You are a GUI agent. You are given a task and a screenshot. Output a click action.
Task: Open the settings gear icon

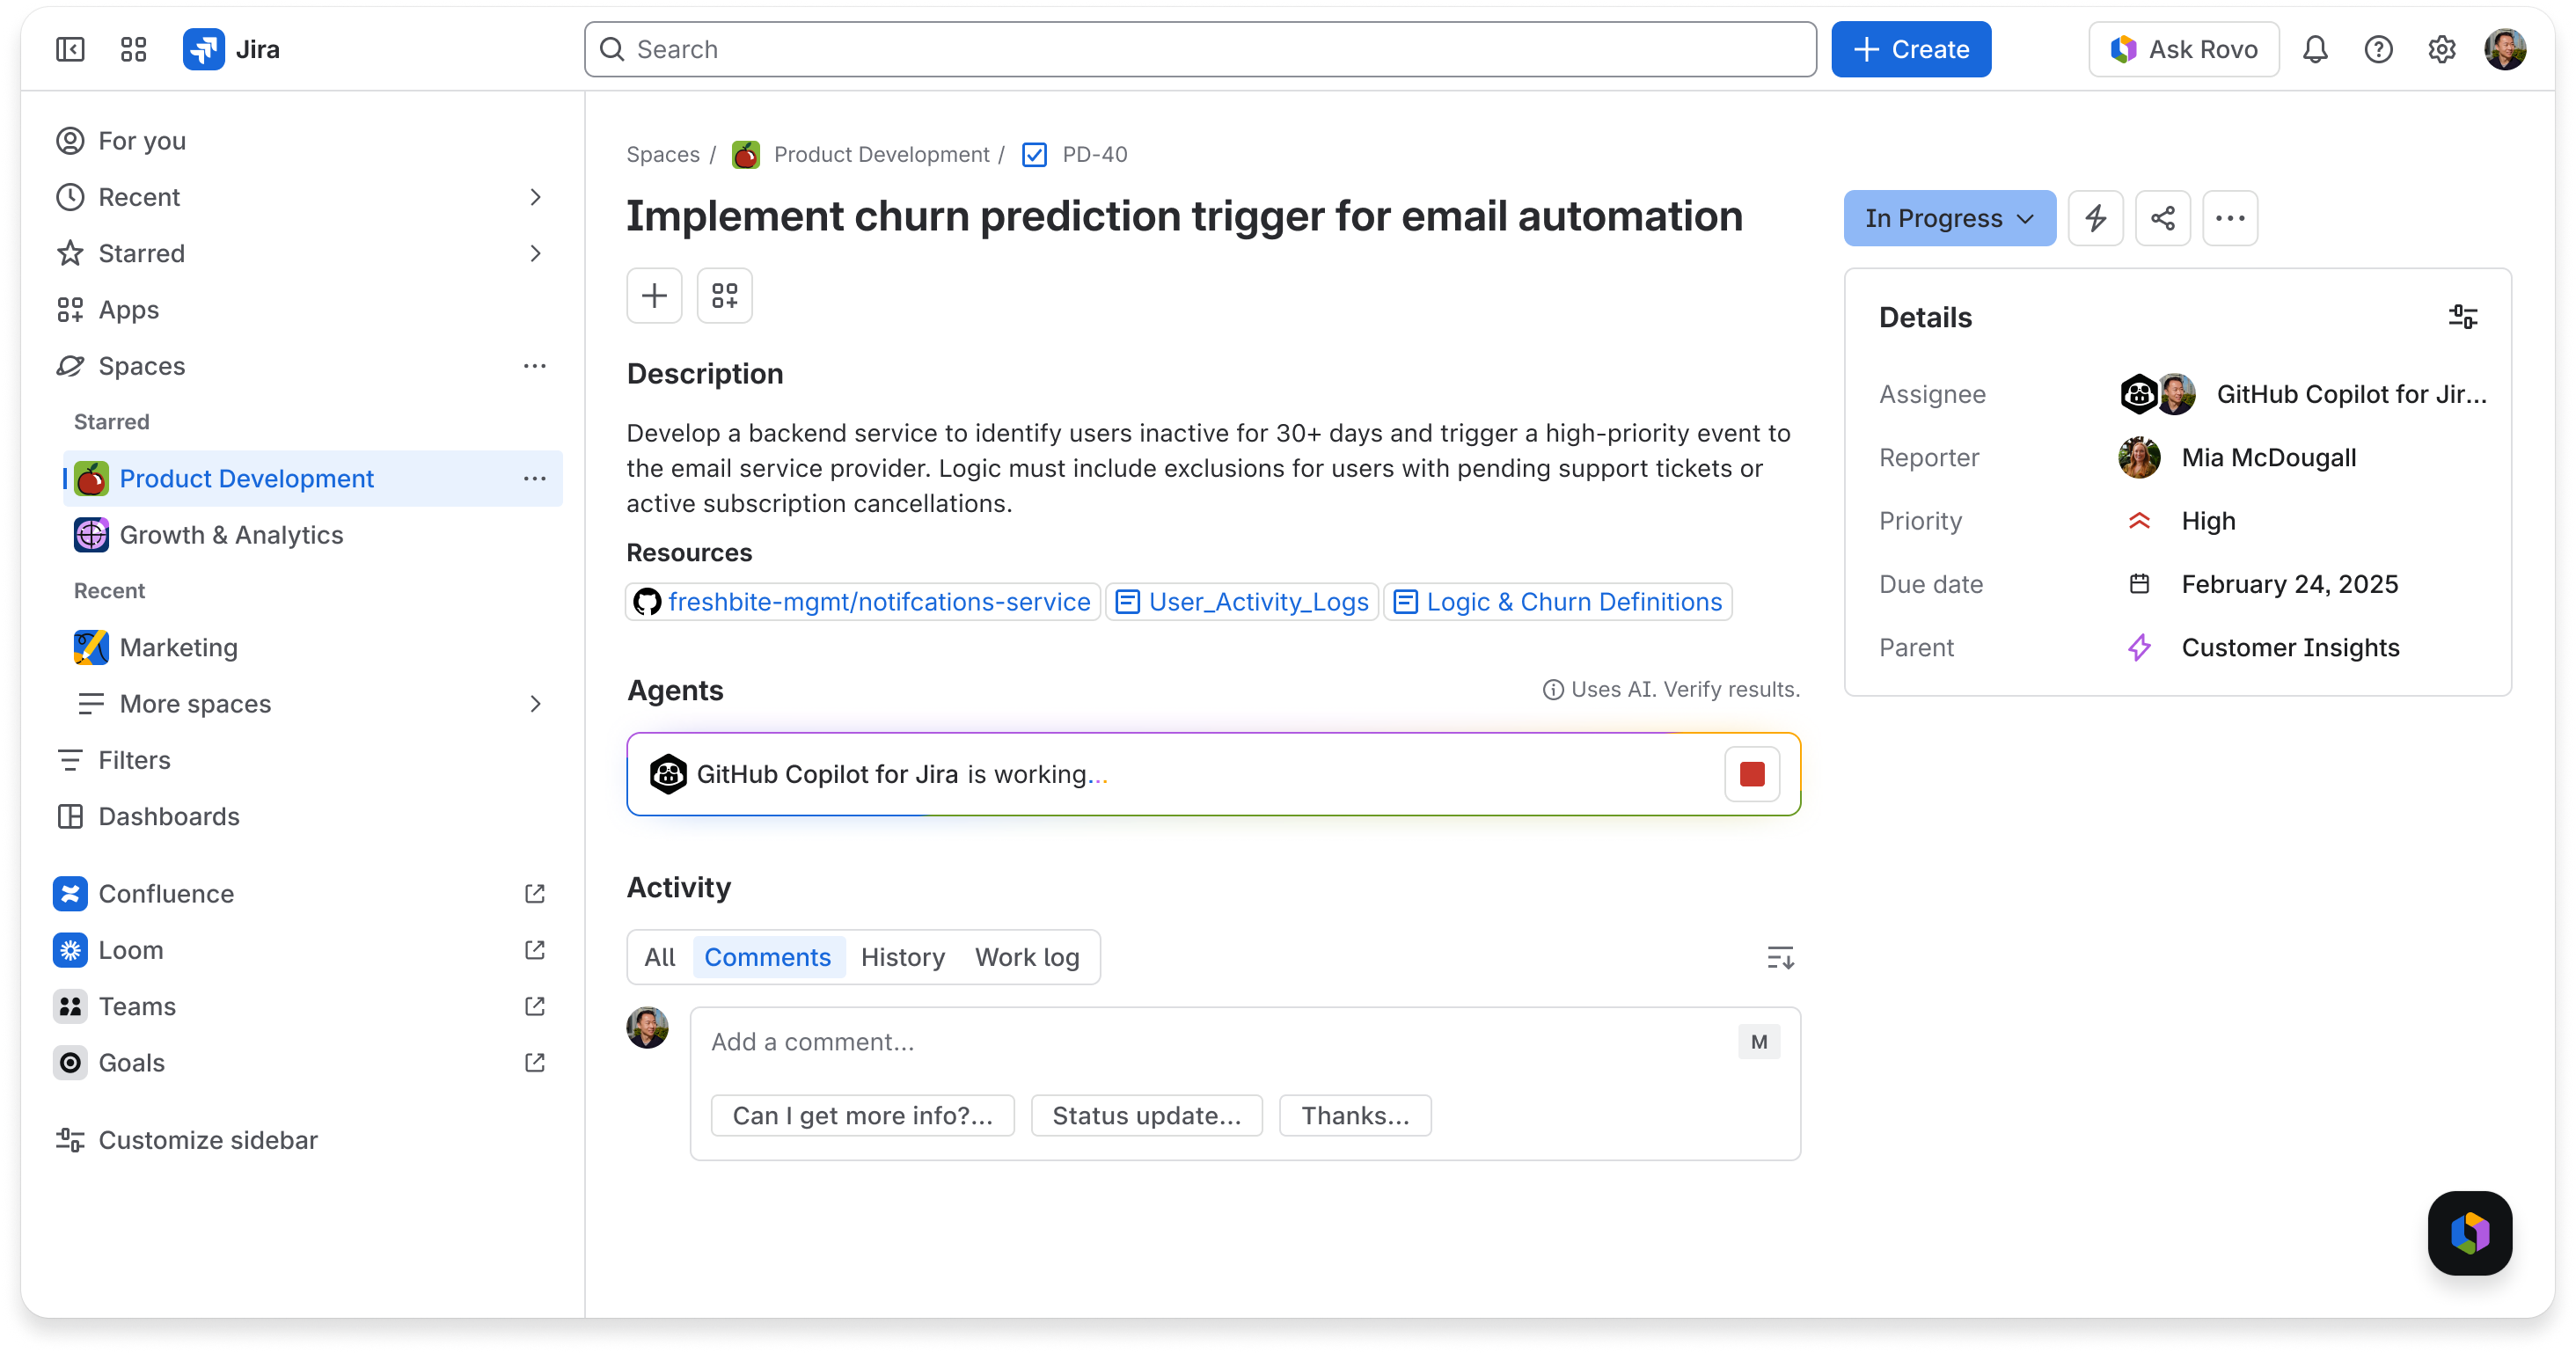click(2441, 49)
